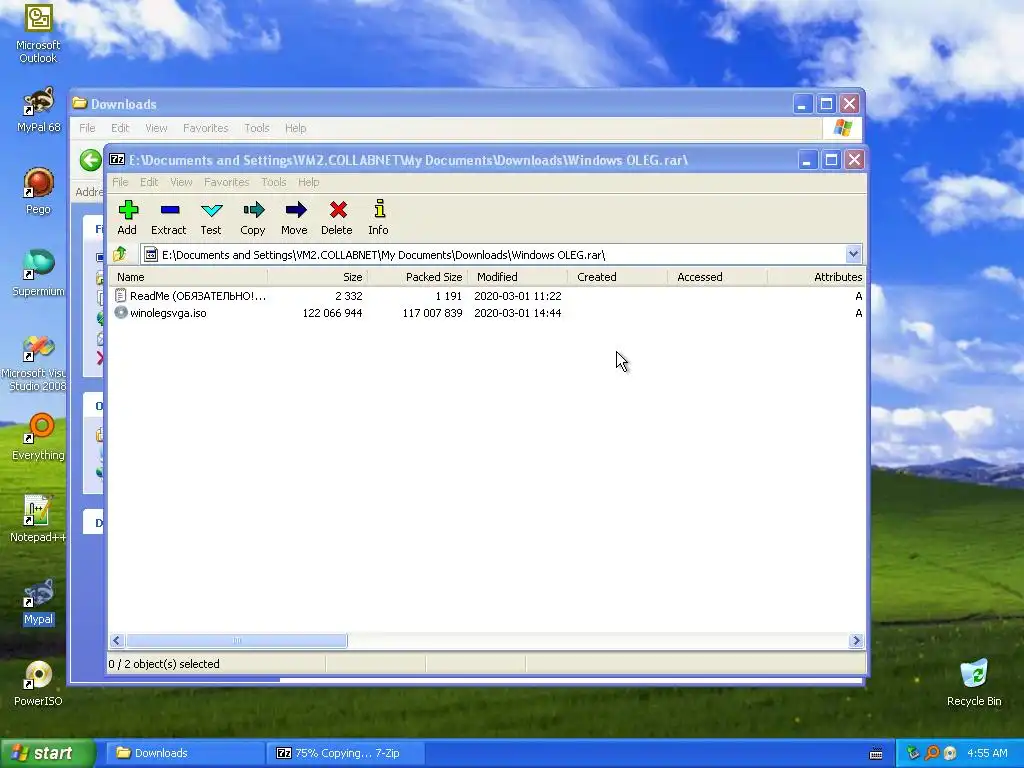Select the Recycle Bin icon
Viewport: 1024px width, 768px height.
click(974, 683)
